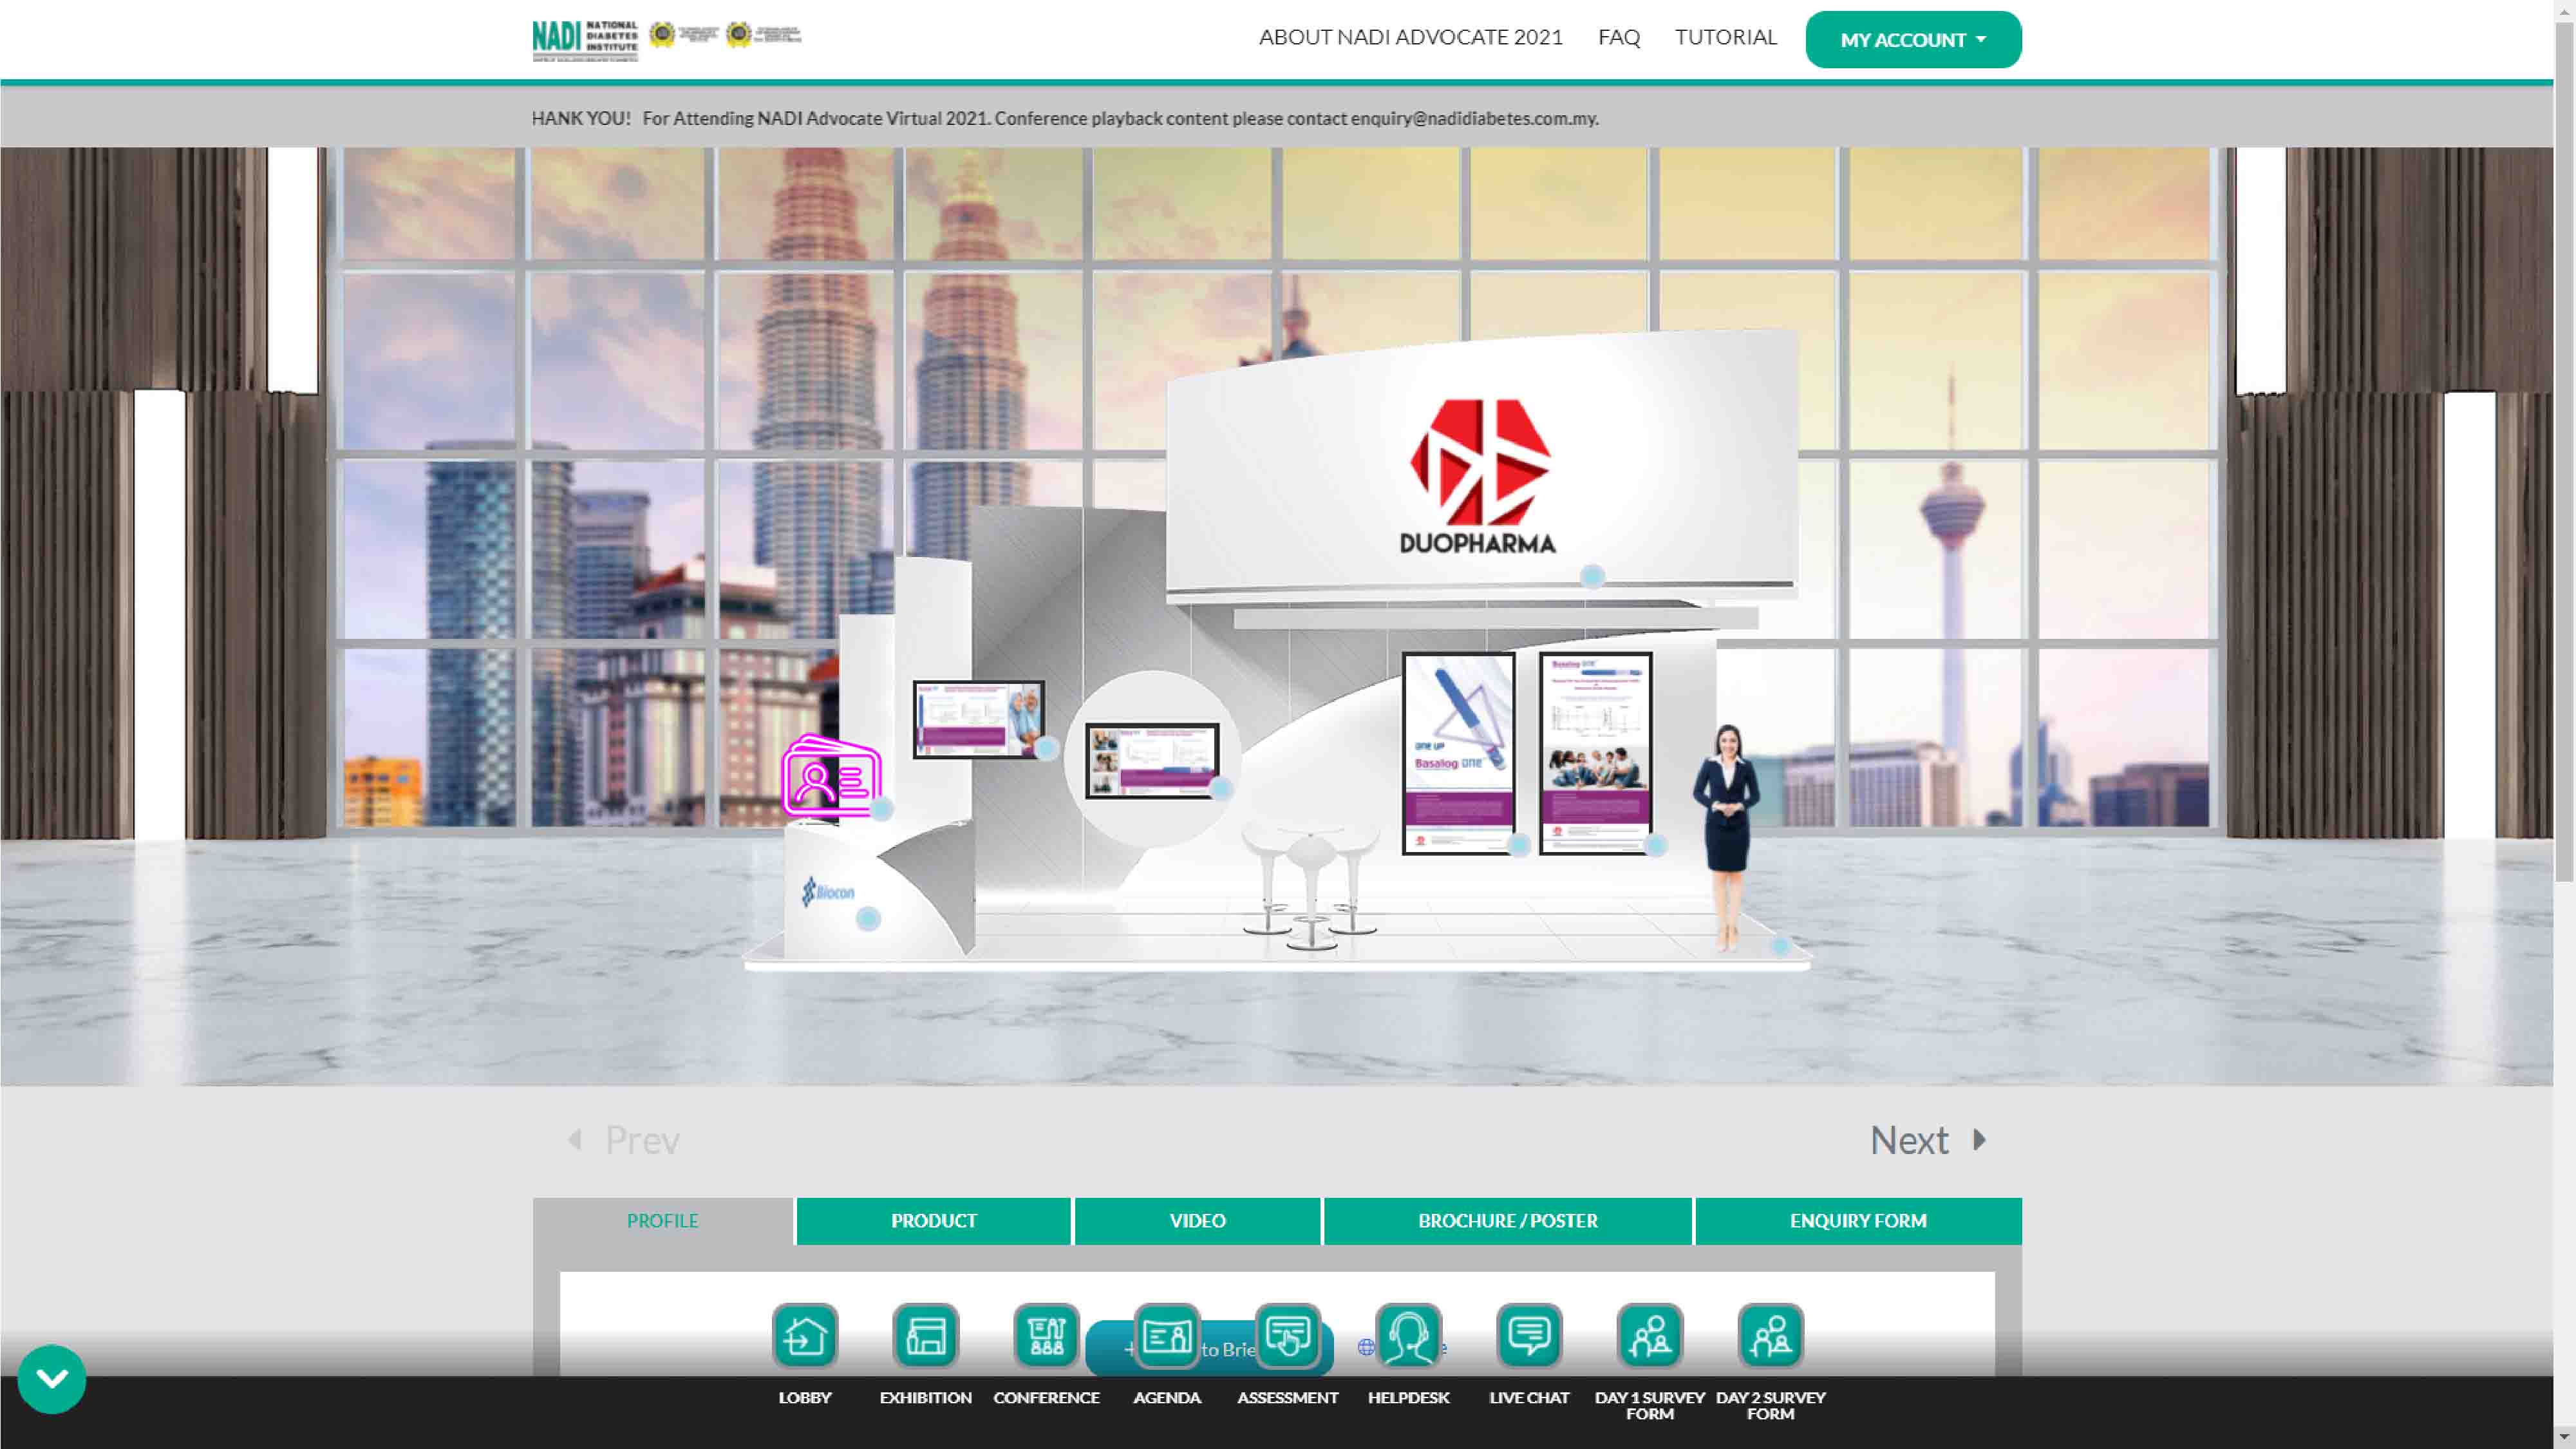Viewport: 2576px width, 1449px height.
Task: Click the page vertical scrollbar
Action: [x=2564, y=450]
